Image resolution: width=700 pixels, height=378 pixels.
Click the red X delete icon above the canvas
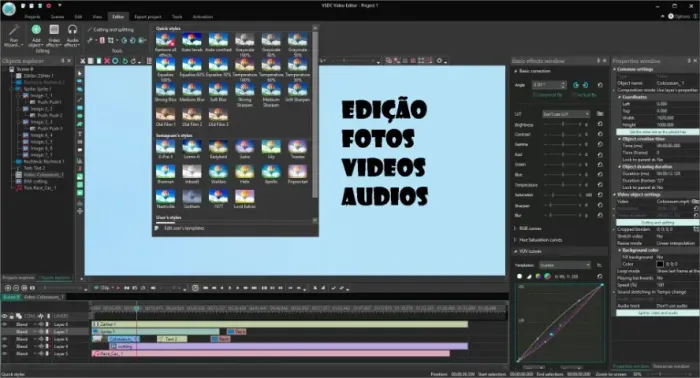[x=107, y=61]
